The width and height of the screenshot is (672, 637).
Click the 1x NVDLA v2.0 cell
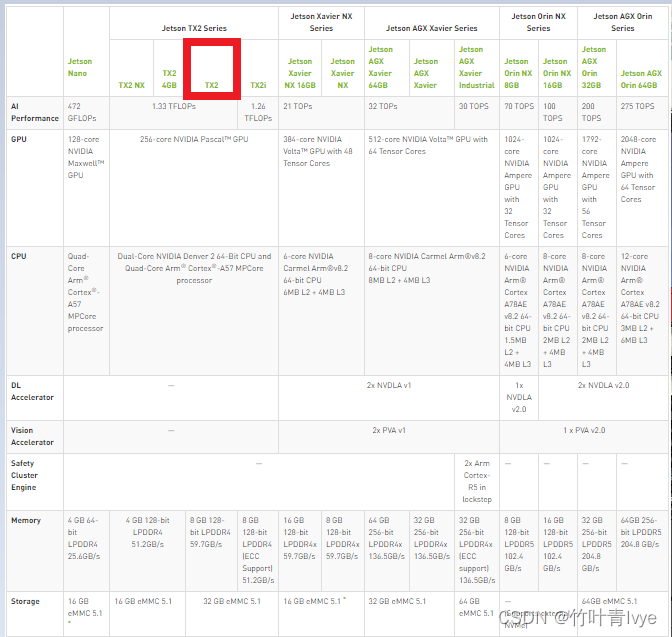click(519, 397)
